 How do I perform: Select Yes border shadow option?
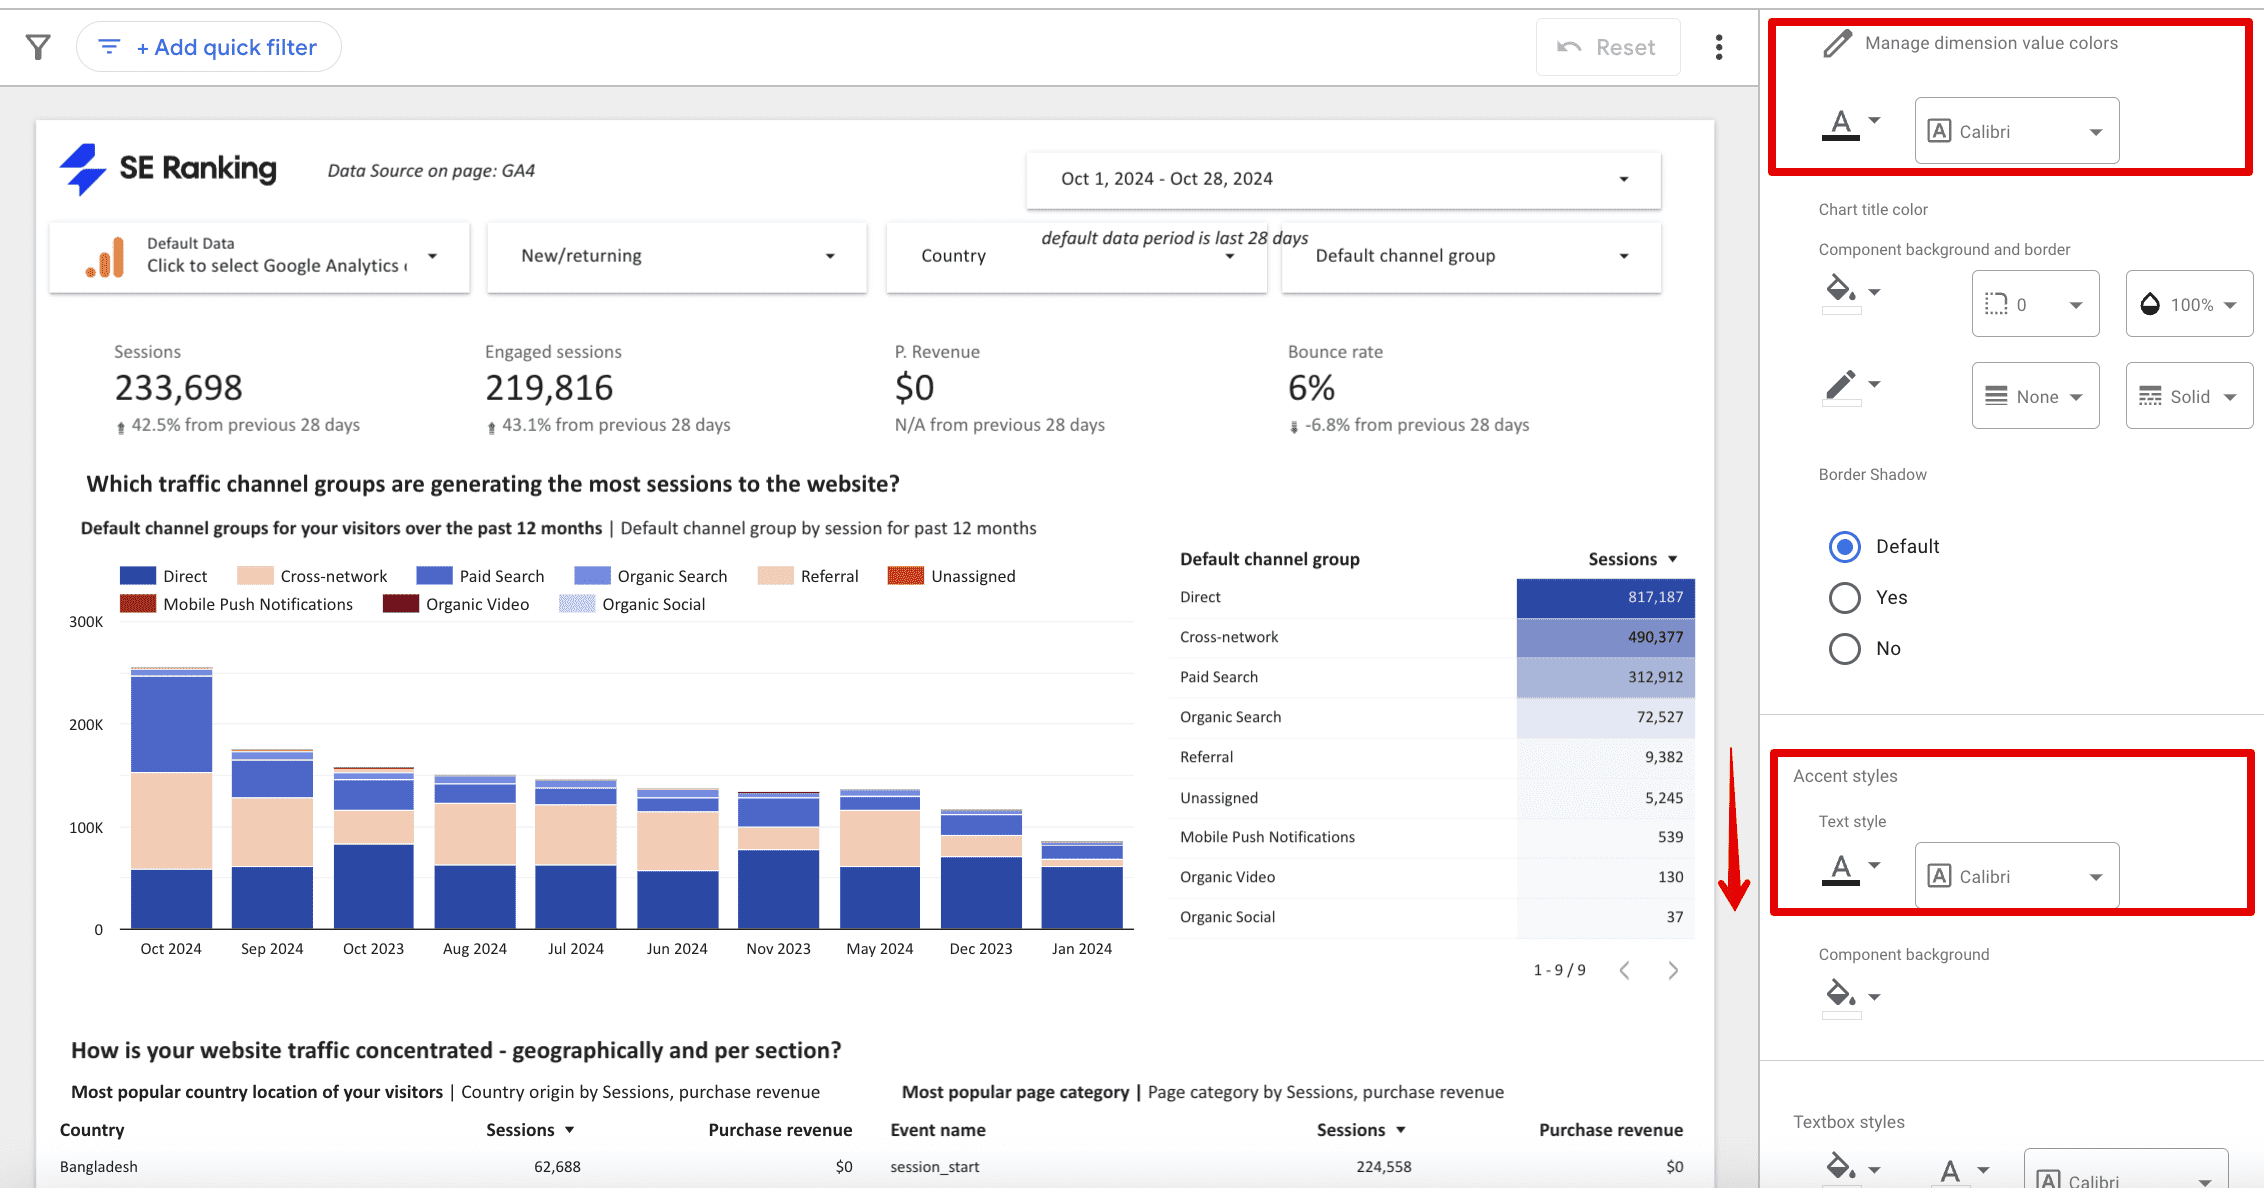click(x=1845, y=597)
